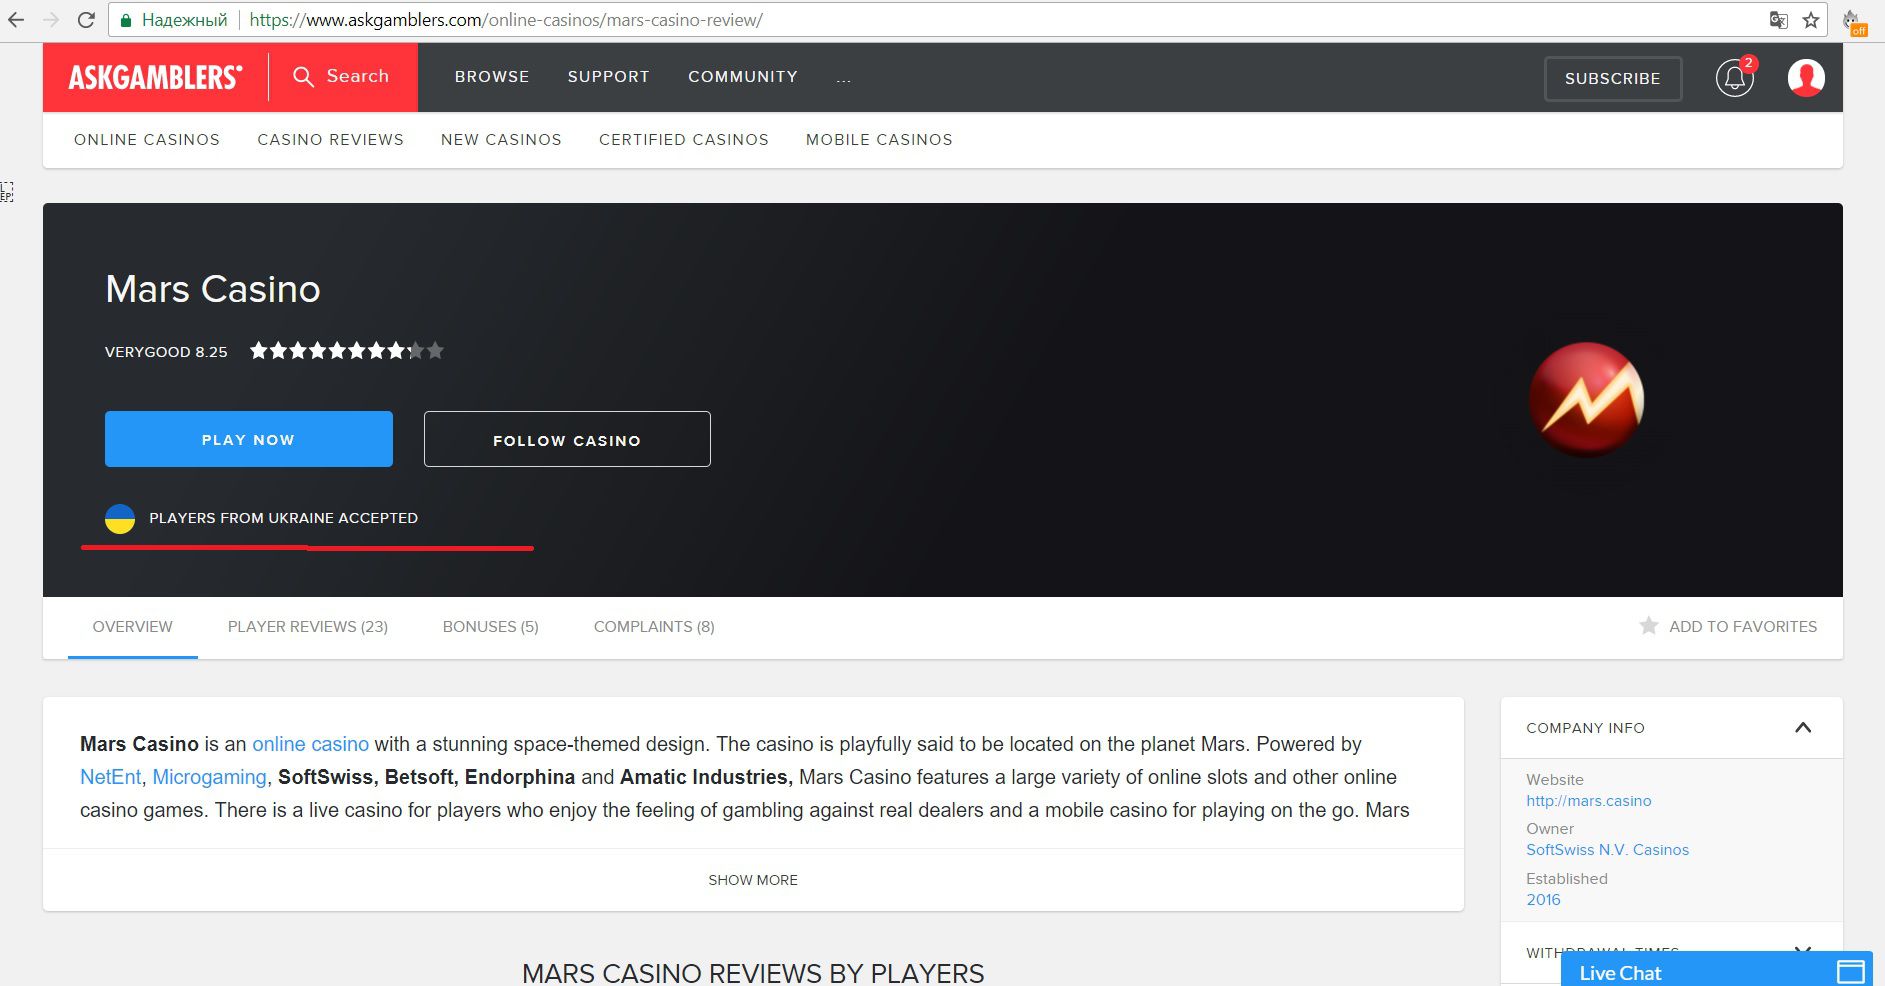This screenshot has height=986, width=1885.
Task: Click the star icon beside Add to Favorites
Action: coord(1649,626)
